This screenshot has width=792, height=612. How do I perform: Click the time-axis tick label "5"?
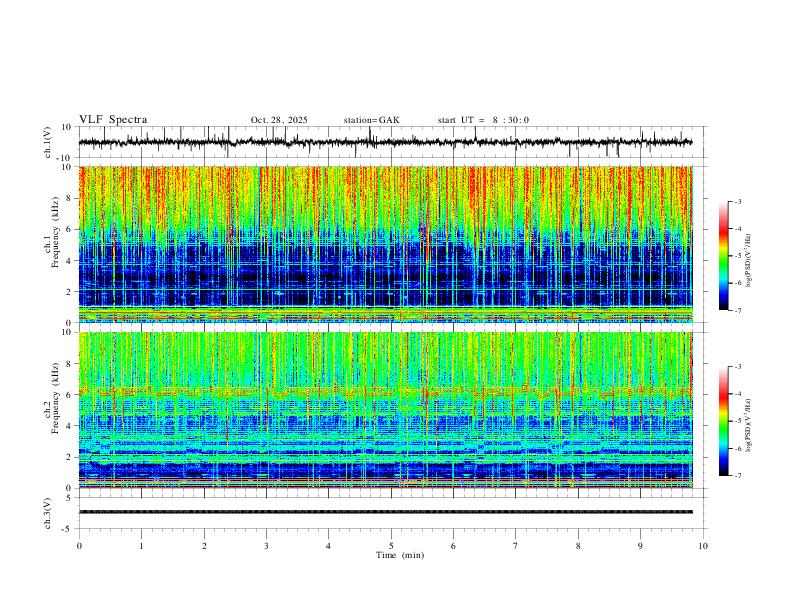[x=391, y=546]
